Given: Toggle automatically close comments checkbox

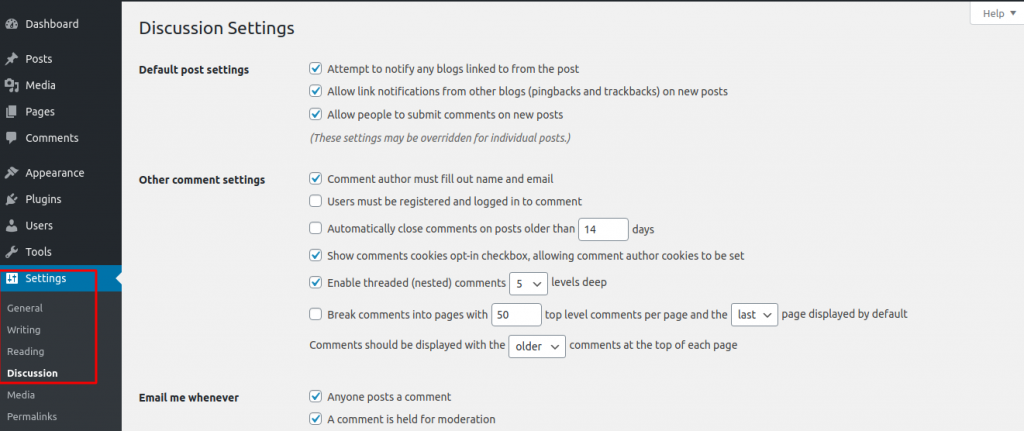Looking at the screenshot, I should point(316,228).
